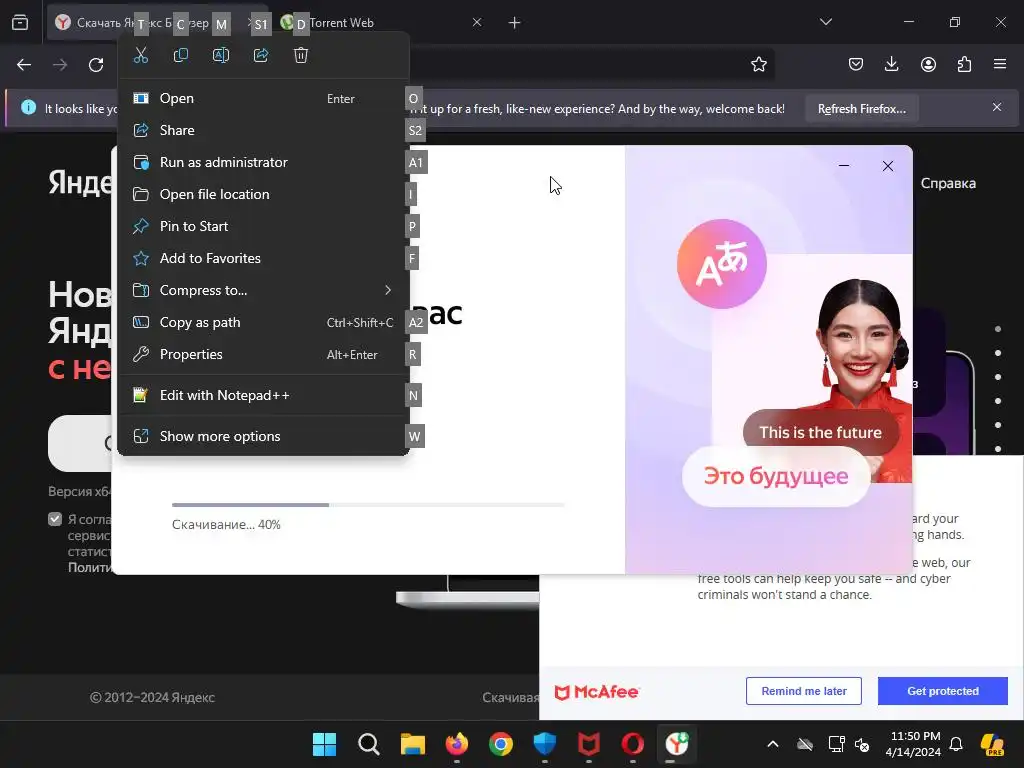Viewport: 1024px width, 768px height.
Task: Click the Это будущее speech bubble
Action: click(x=776, y=476)
